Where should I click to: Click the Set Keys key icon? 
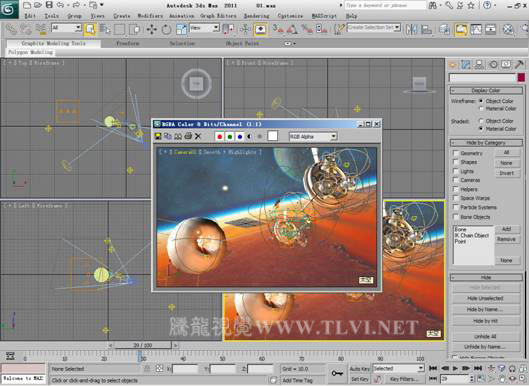tap(337, 373)
